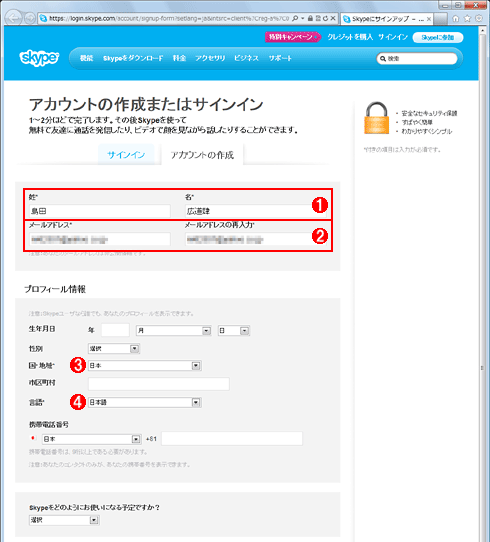Open the 国/地域 country dropdown
The image size is (490, 542).
click(x=144, y=365)
